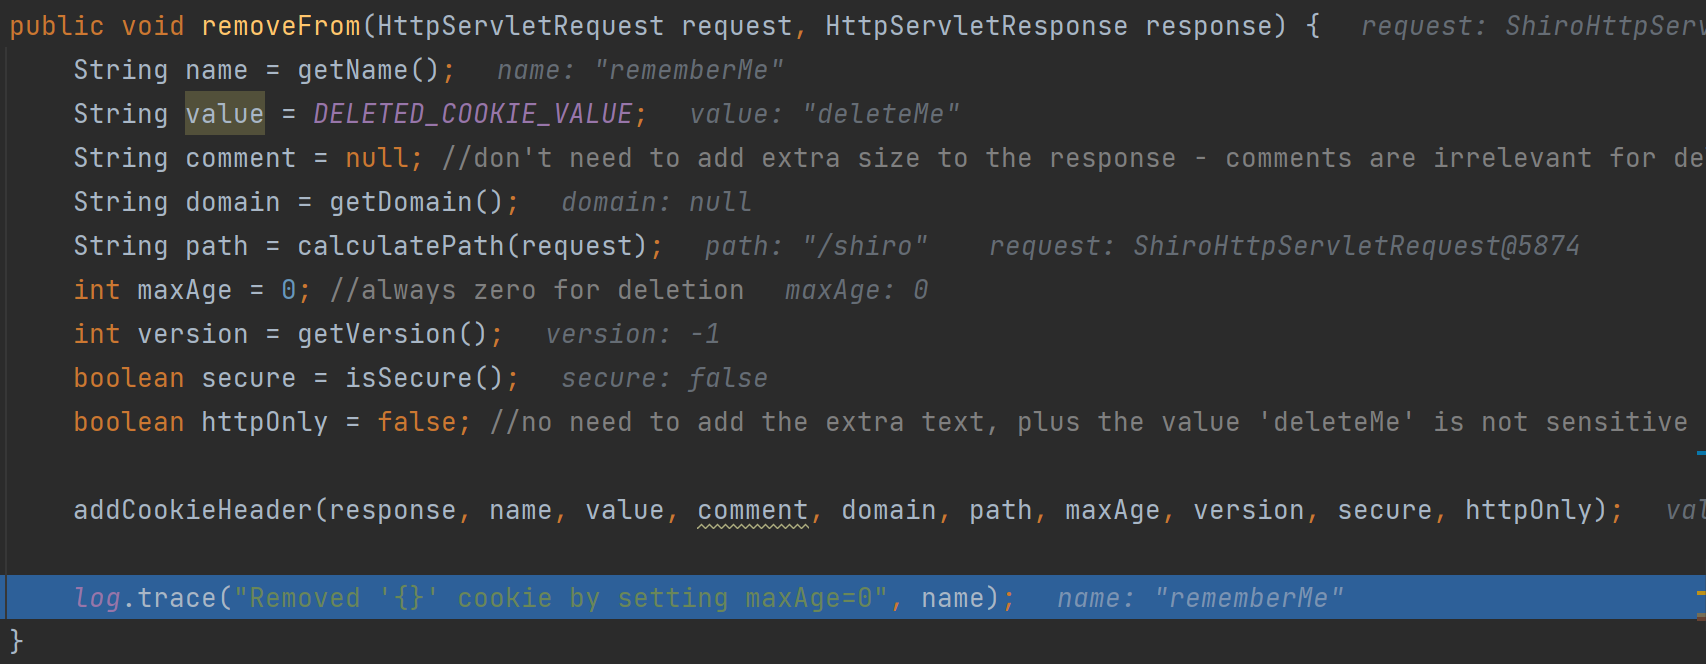The width and height of the screenshot is (1706, 664).
Task: Click the inline hint showing name "rememberMe" after getName()
Action: [640, 70]
